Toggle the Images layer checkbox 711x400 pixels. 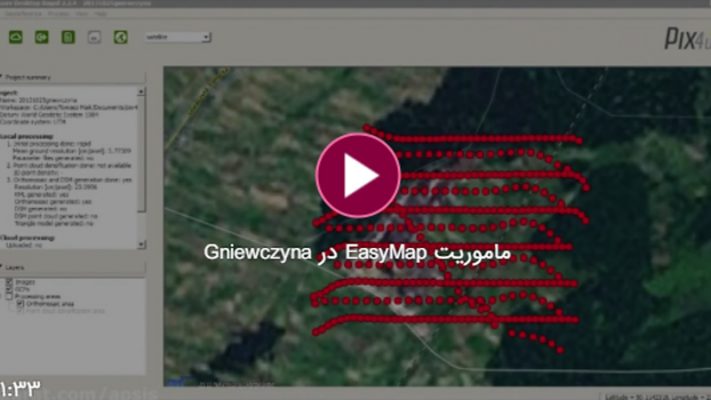pyautogui.click(x=9, y=282)
